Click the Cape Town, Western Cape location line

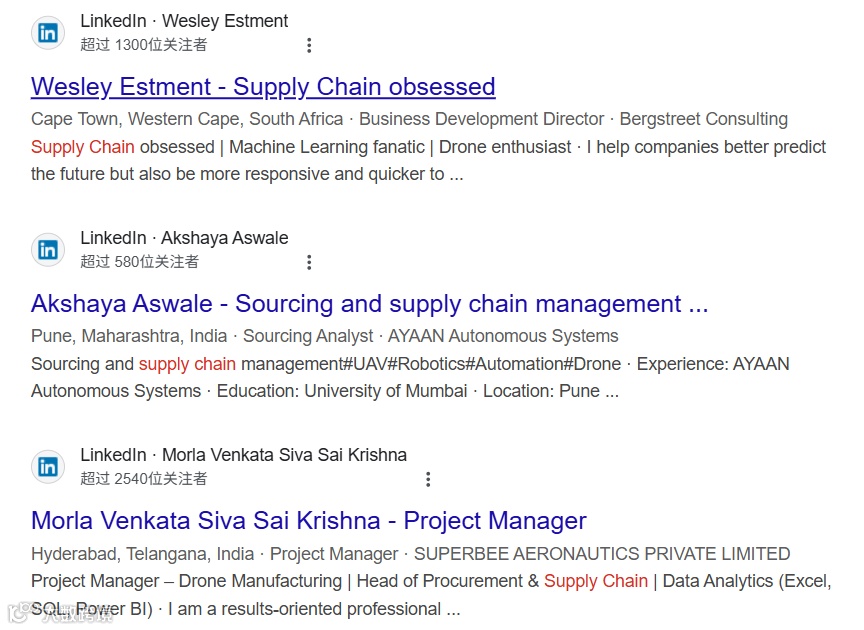click(x=188, y=119)
